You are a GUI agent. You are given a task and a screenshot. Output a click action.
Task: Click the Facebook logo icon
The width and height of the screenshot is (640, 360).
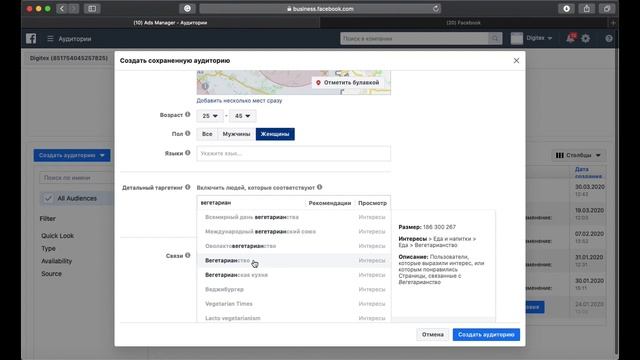click(31, 38)
